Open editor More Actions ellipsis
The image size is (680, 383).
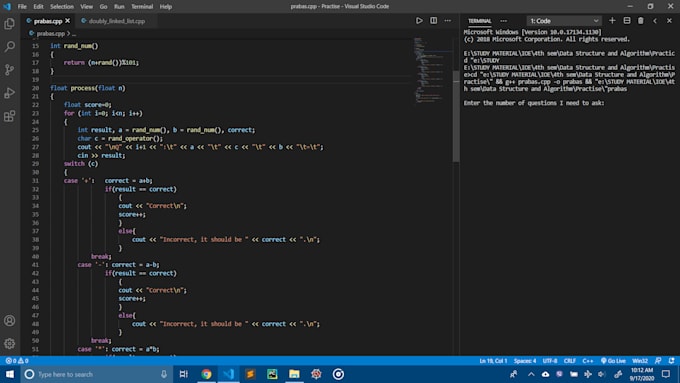(x=448, y=21)
